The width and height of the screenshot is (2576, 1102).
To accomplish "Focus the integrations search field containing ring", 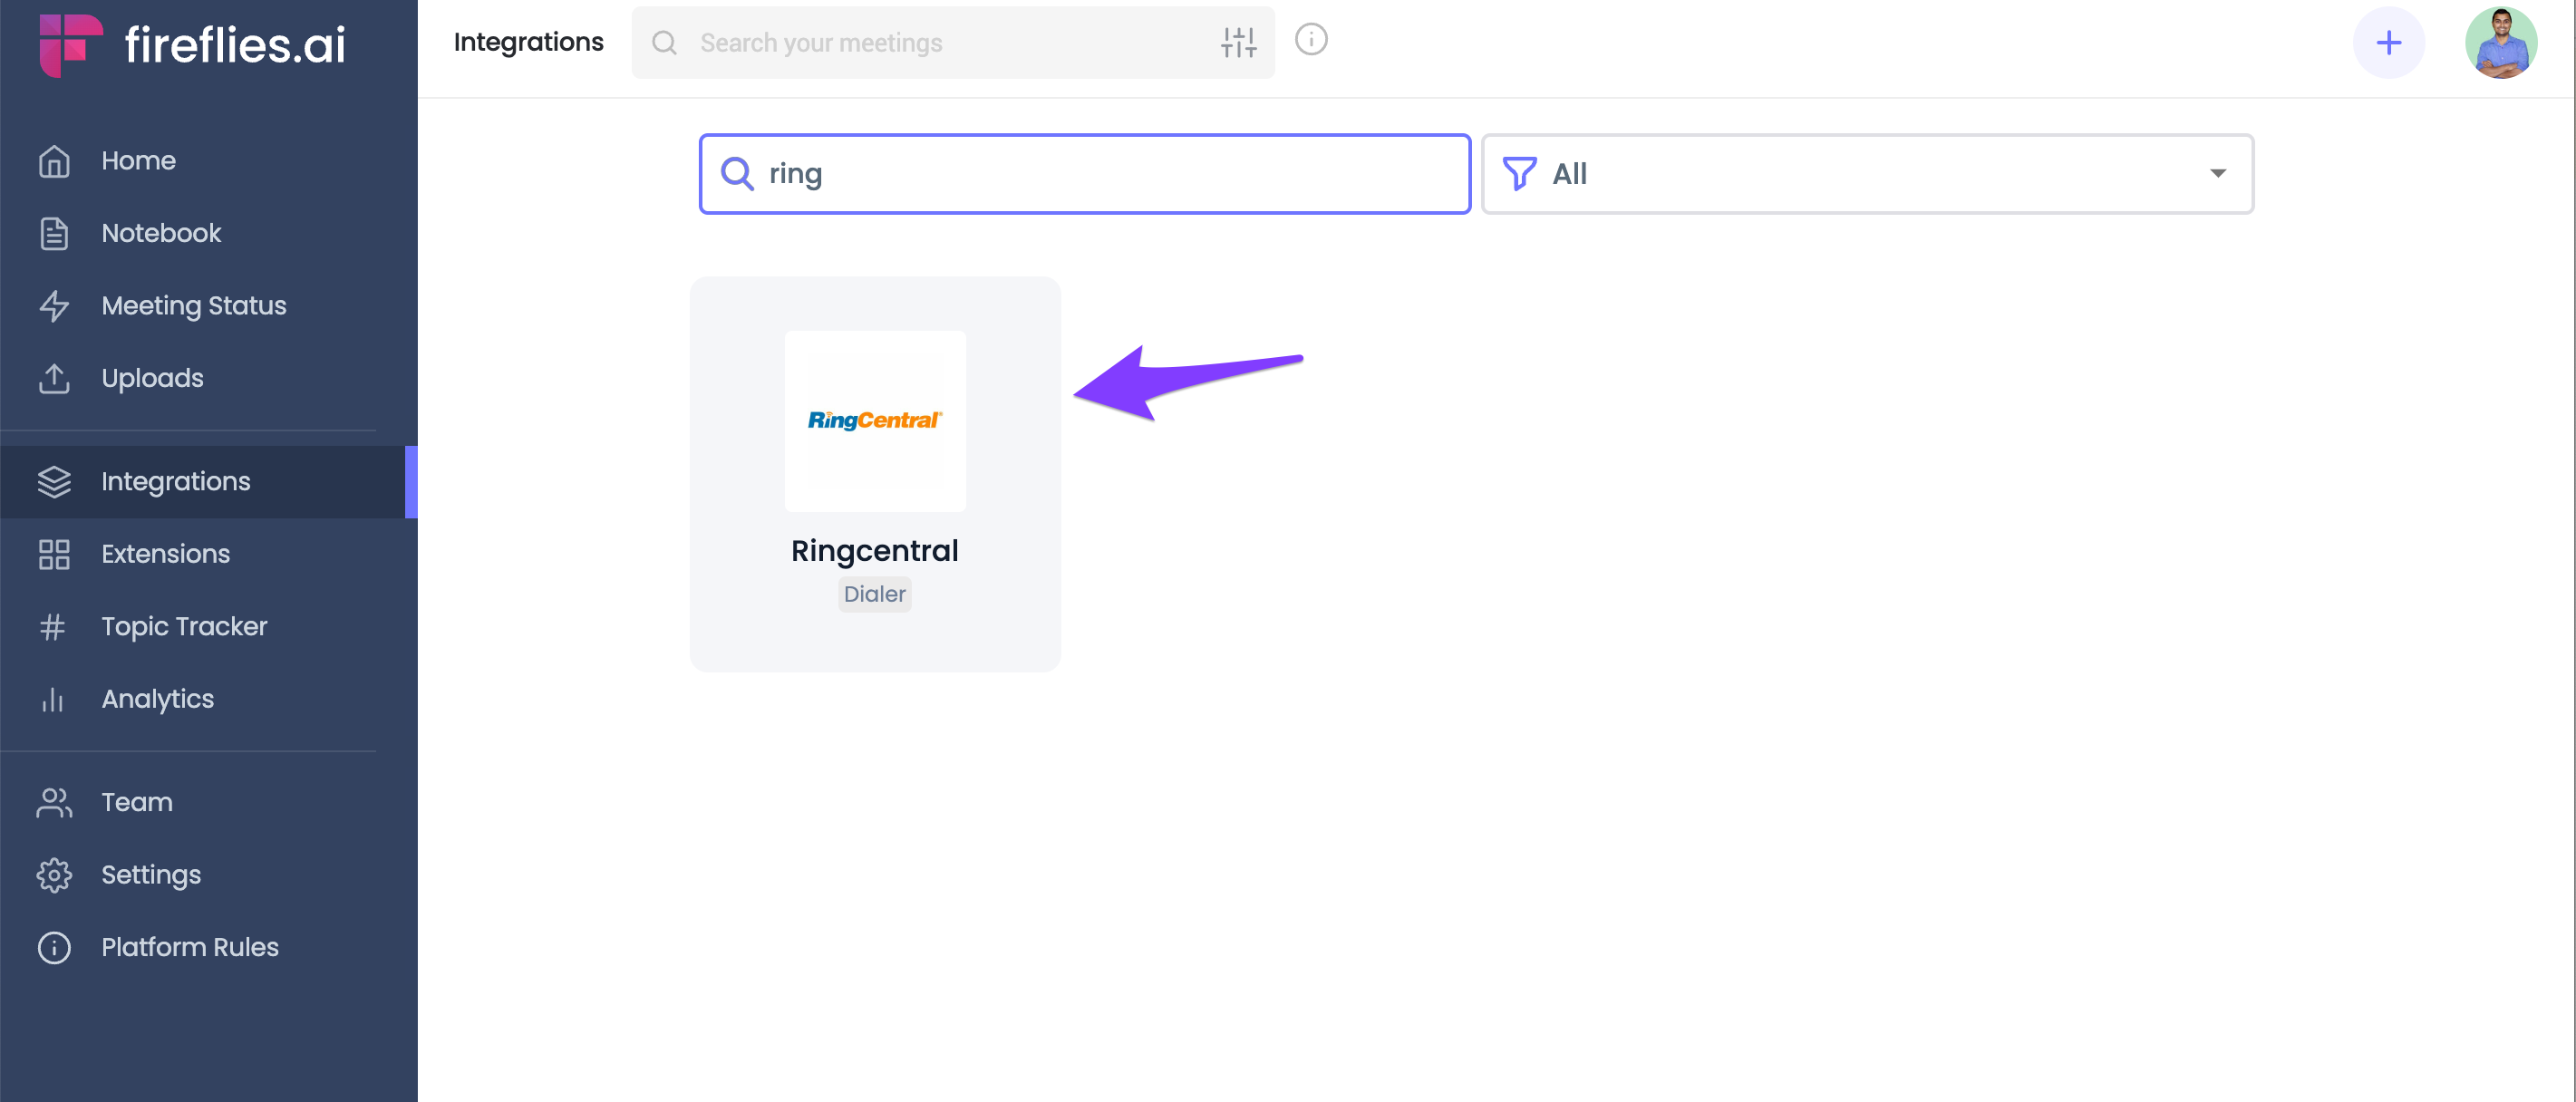I will tap(1085, 174).
